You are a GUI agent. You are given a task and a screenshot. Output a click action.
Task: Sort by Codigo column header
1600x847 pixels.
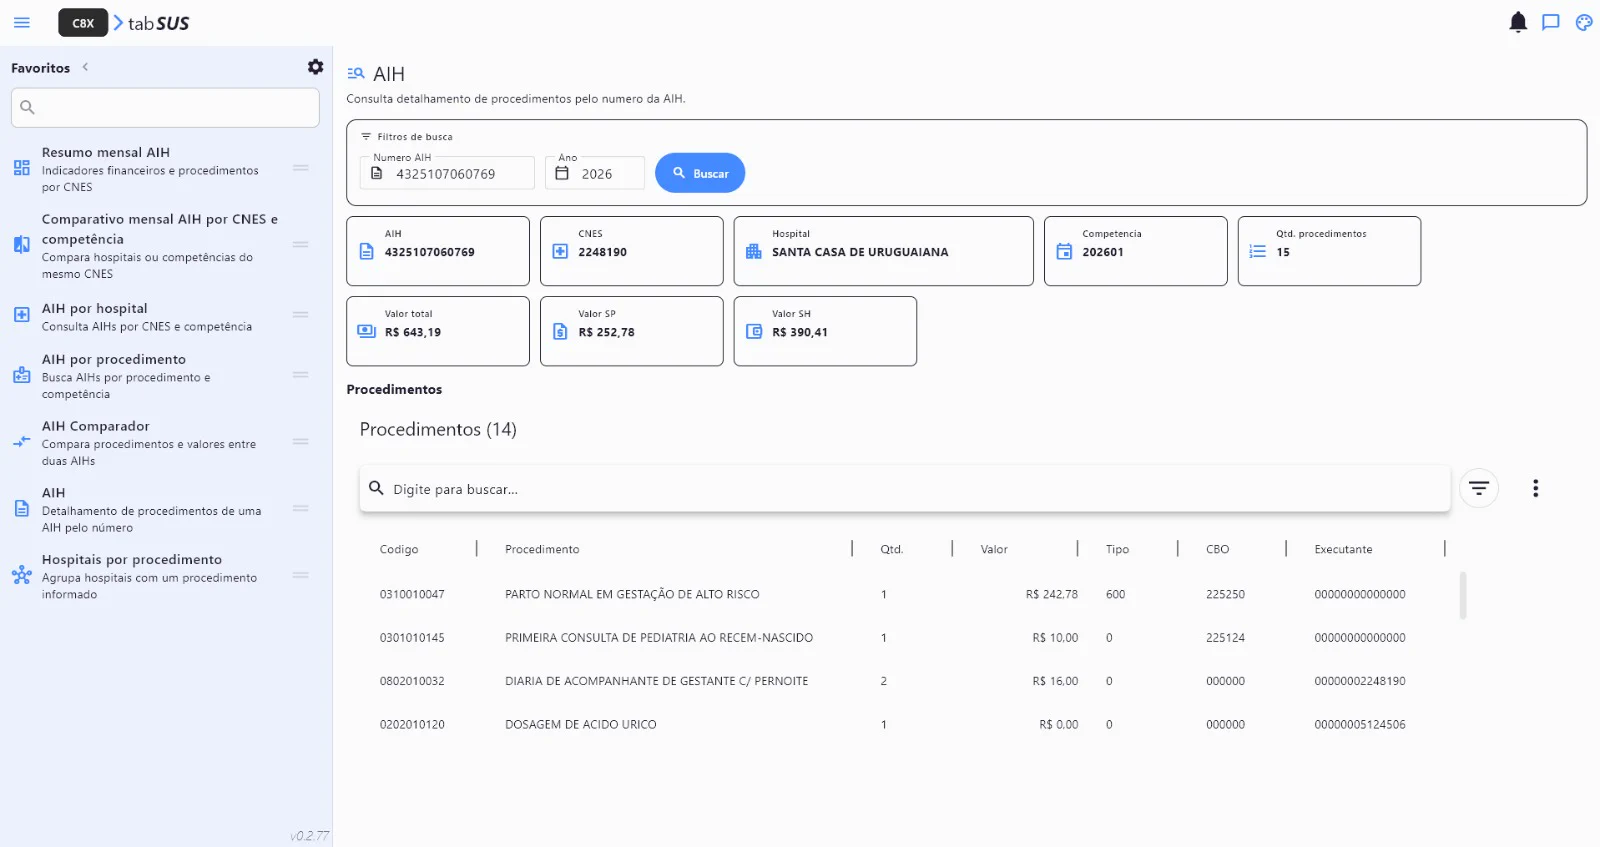click(x=399, y=549)
